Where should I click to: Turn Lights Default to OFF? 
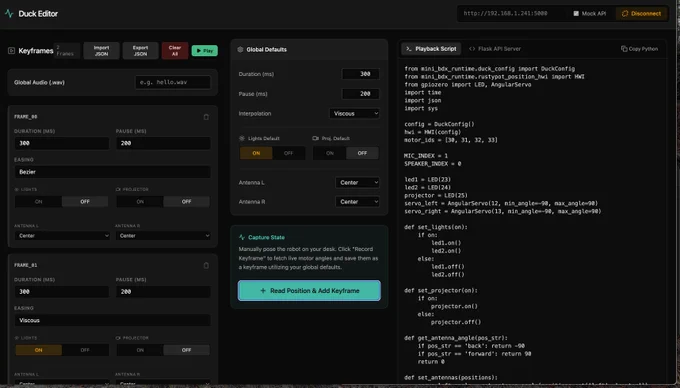click(288, 153)
